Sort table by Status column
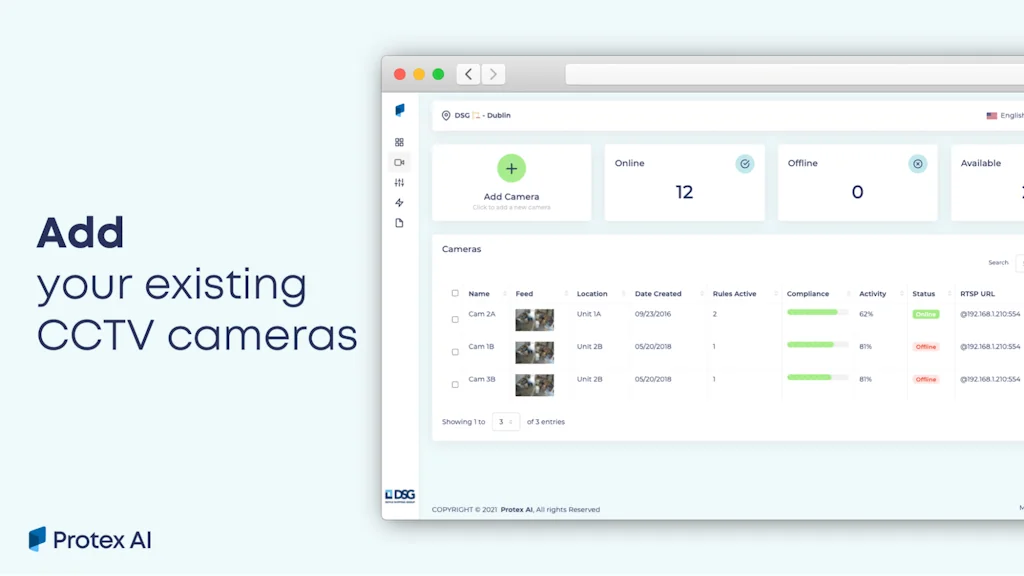The height and width of the screenshot is (576, 1024). [x=923, y=294]
